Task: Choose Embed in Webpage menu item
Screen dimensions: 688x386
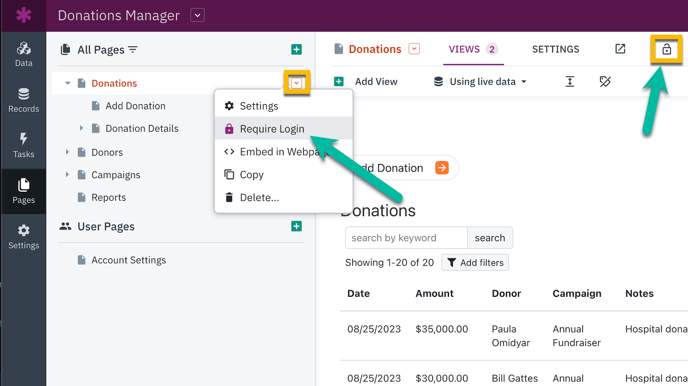Action: [x=283, y=152]
